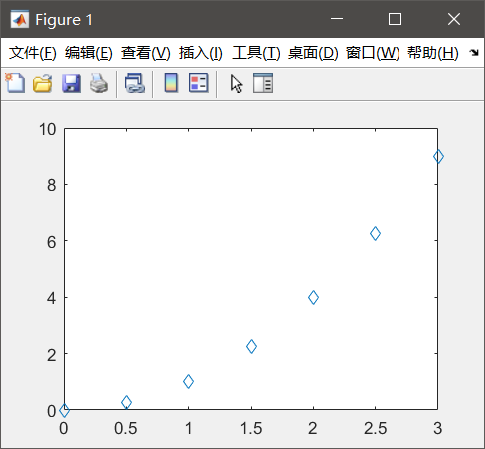Select the diamond marker at the origin
485x449 pixels.
[64, 410]
